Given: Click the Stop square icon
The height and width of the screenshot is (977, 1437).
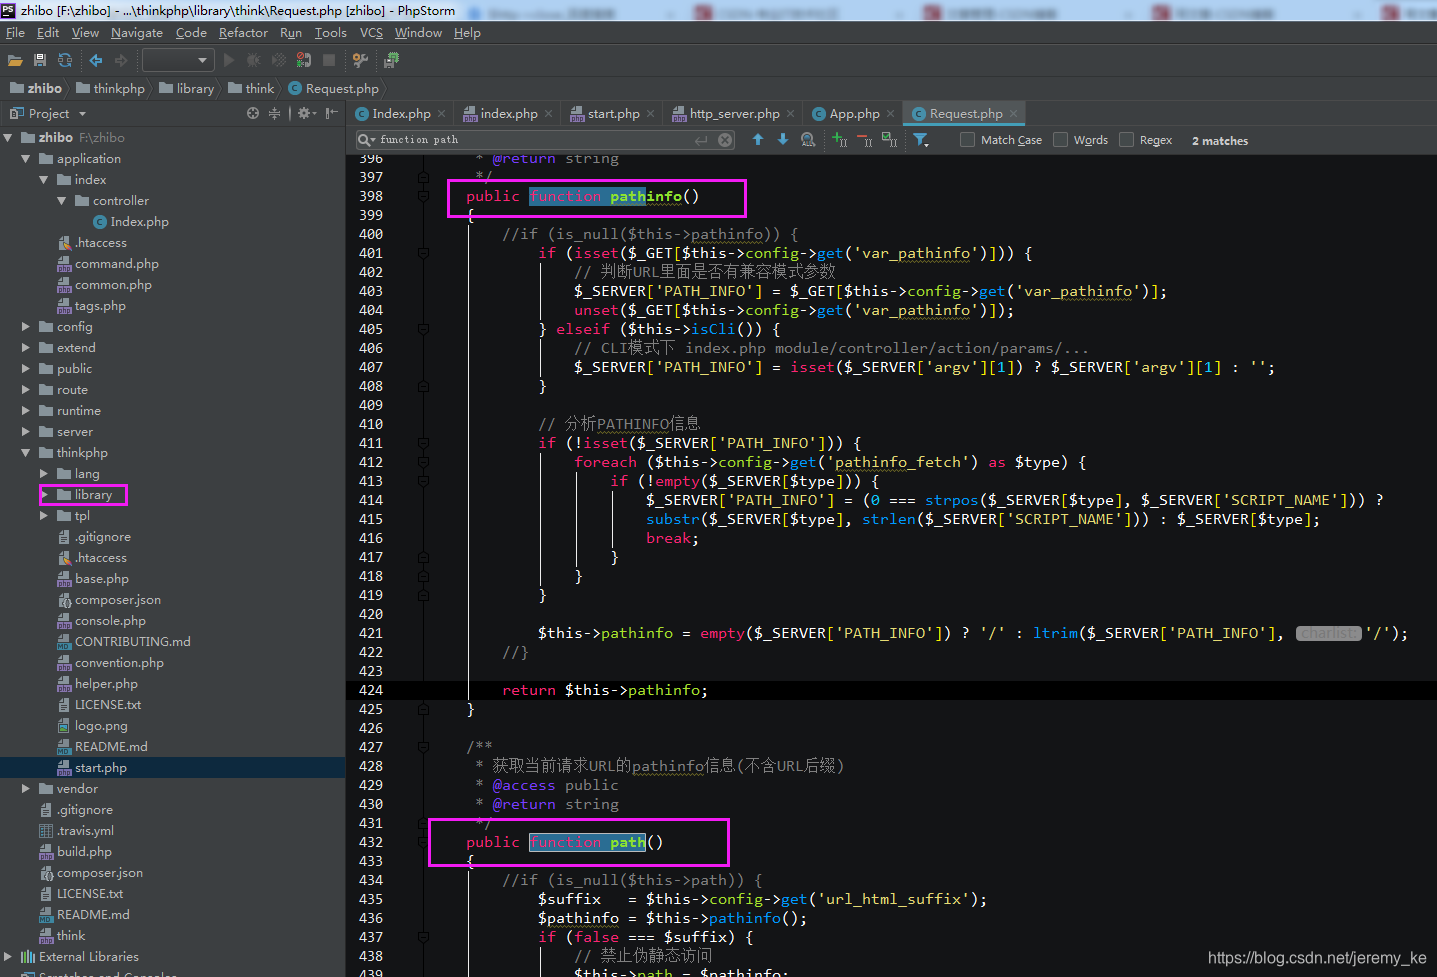Looking at the screenshot, I should point(329,60).
